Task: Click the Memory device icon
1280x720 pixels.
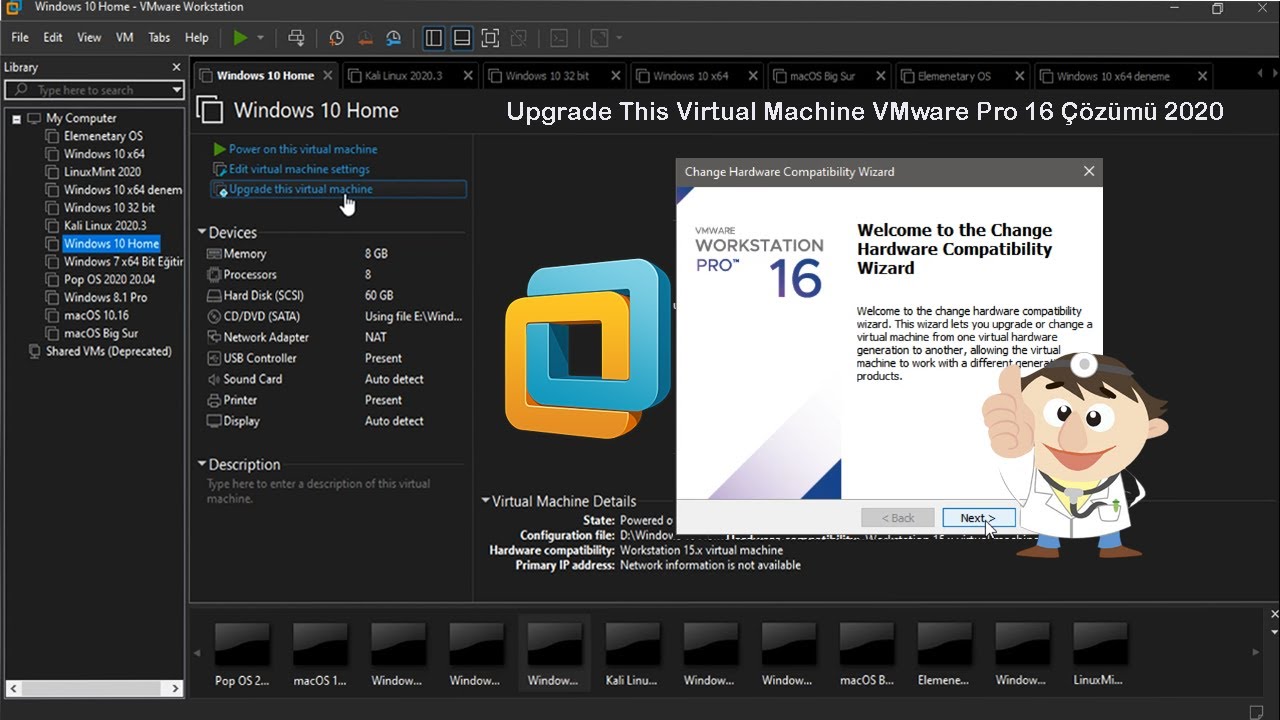Action: (213, 254)
